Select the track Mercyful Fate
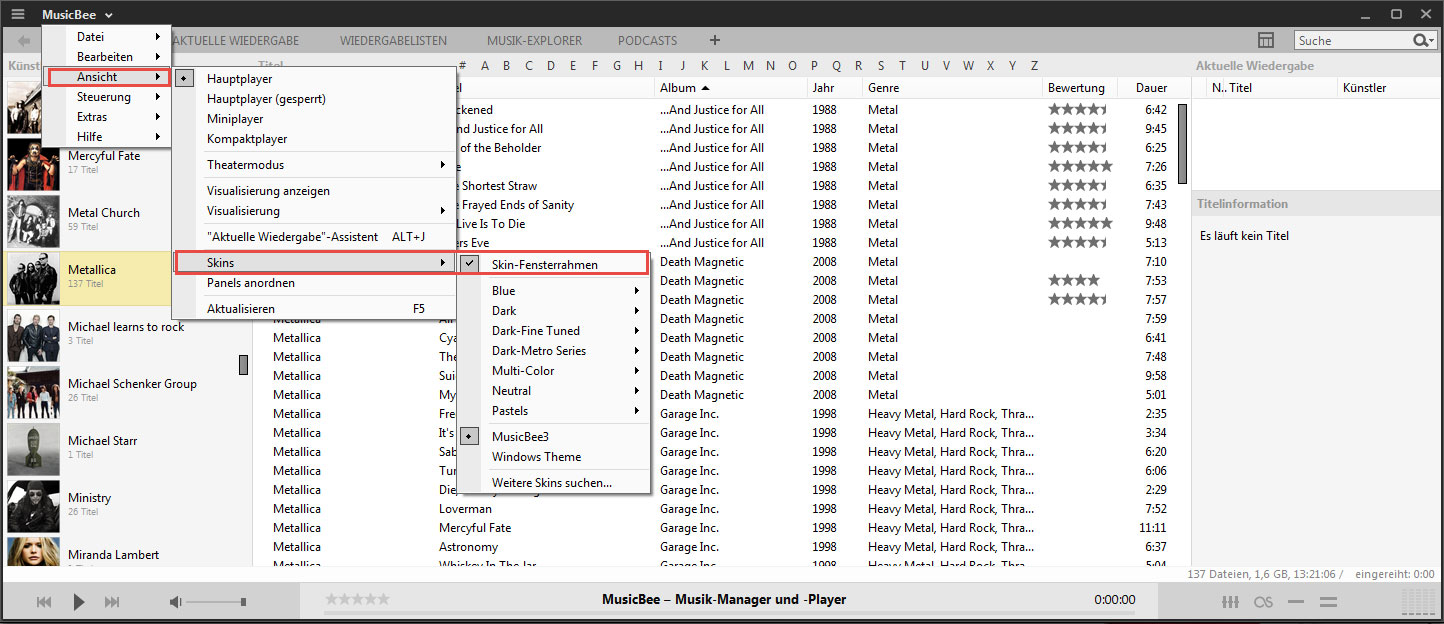Screen dimensions: 1444x624 click(476, 528)
